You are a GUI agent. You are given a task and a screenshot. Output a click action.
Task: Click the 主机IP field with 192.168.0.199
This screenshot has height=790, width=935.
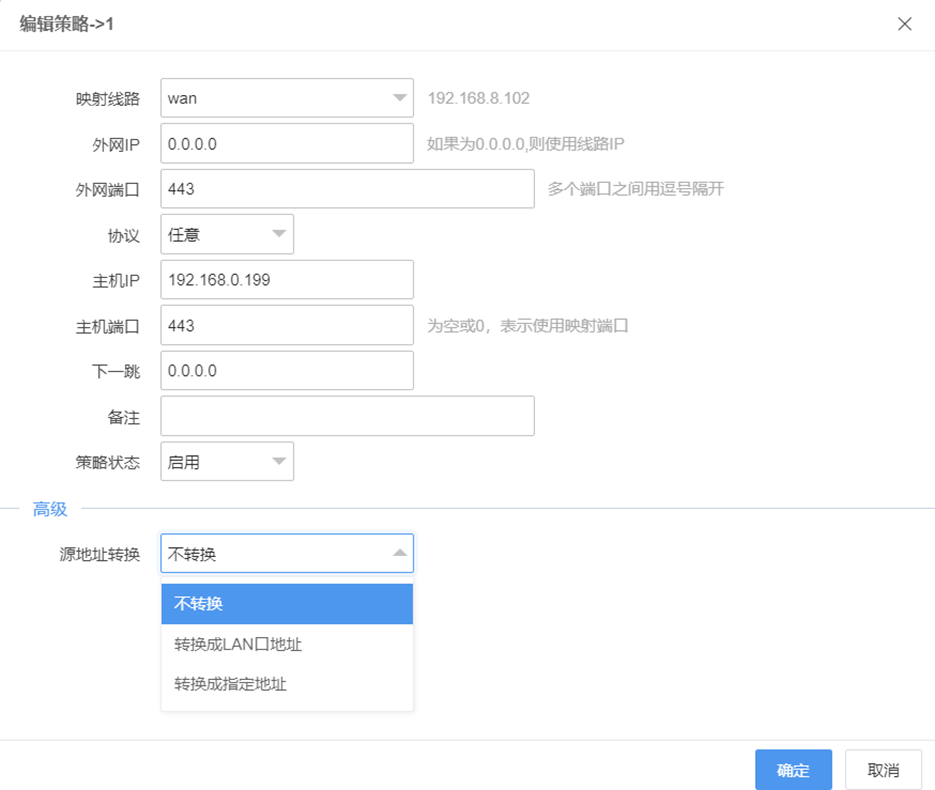tap(286, 279)
